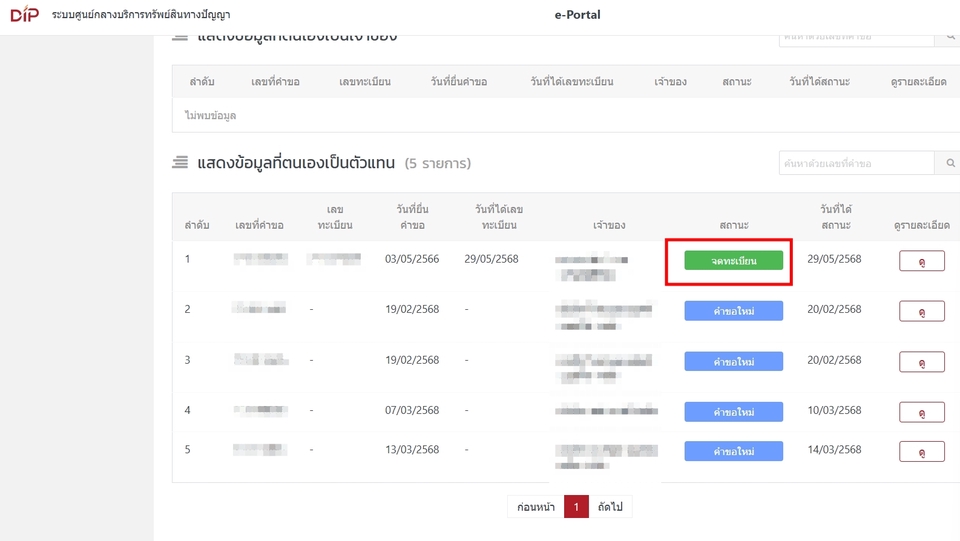Go to the next page (ถัดไป)
The image size is (960, 541).
610,507
